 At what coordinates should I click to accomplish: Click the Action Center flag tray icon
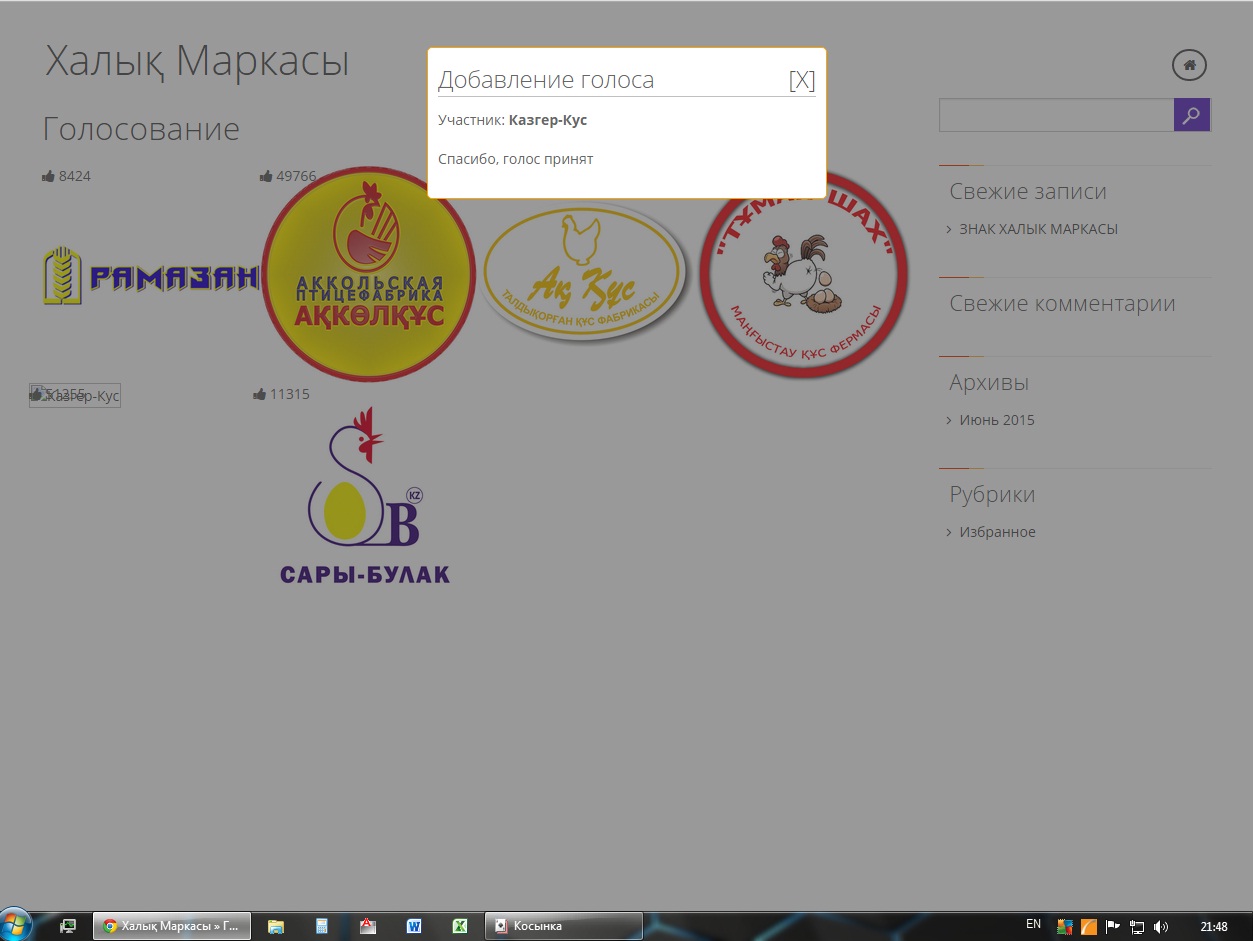(x=1112, y=927)
